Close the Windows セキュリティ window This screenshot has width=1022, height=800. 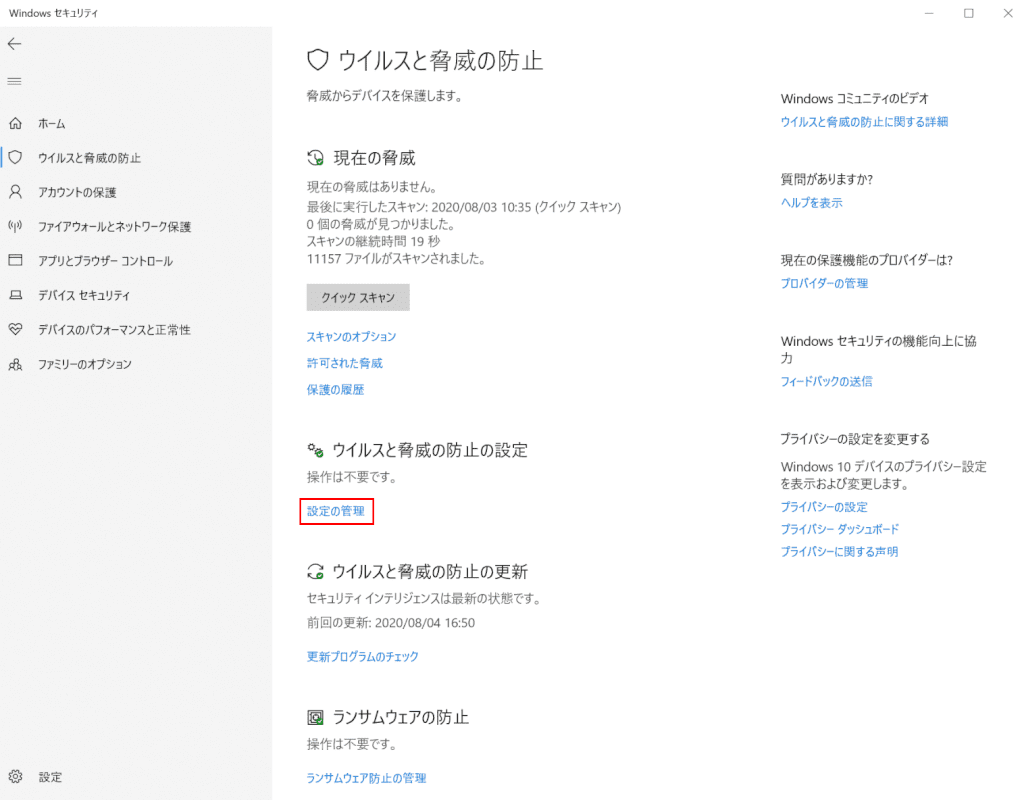[1008, 13]
